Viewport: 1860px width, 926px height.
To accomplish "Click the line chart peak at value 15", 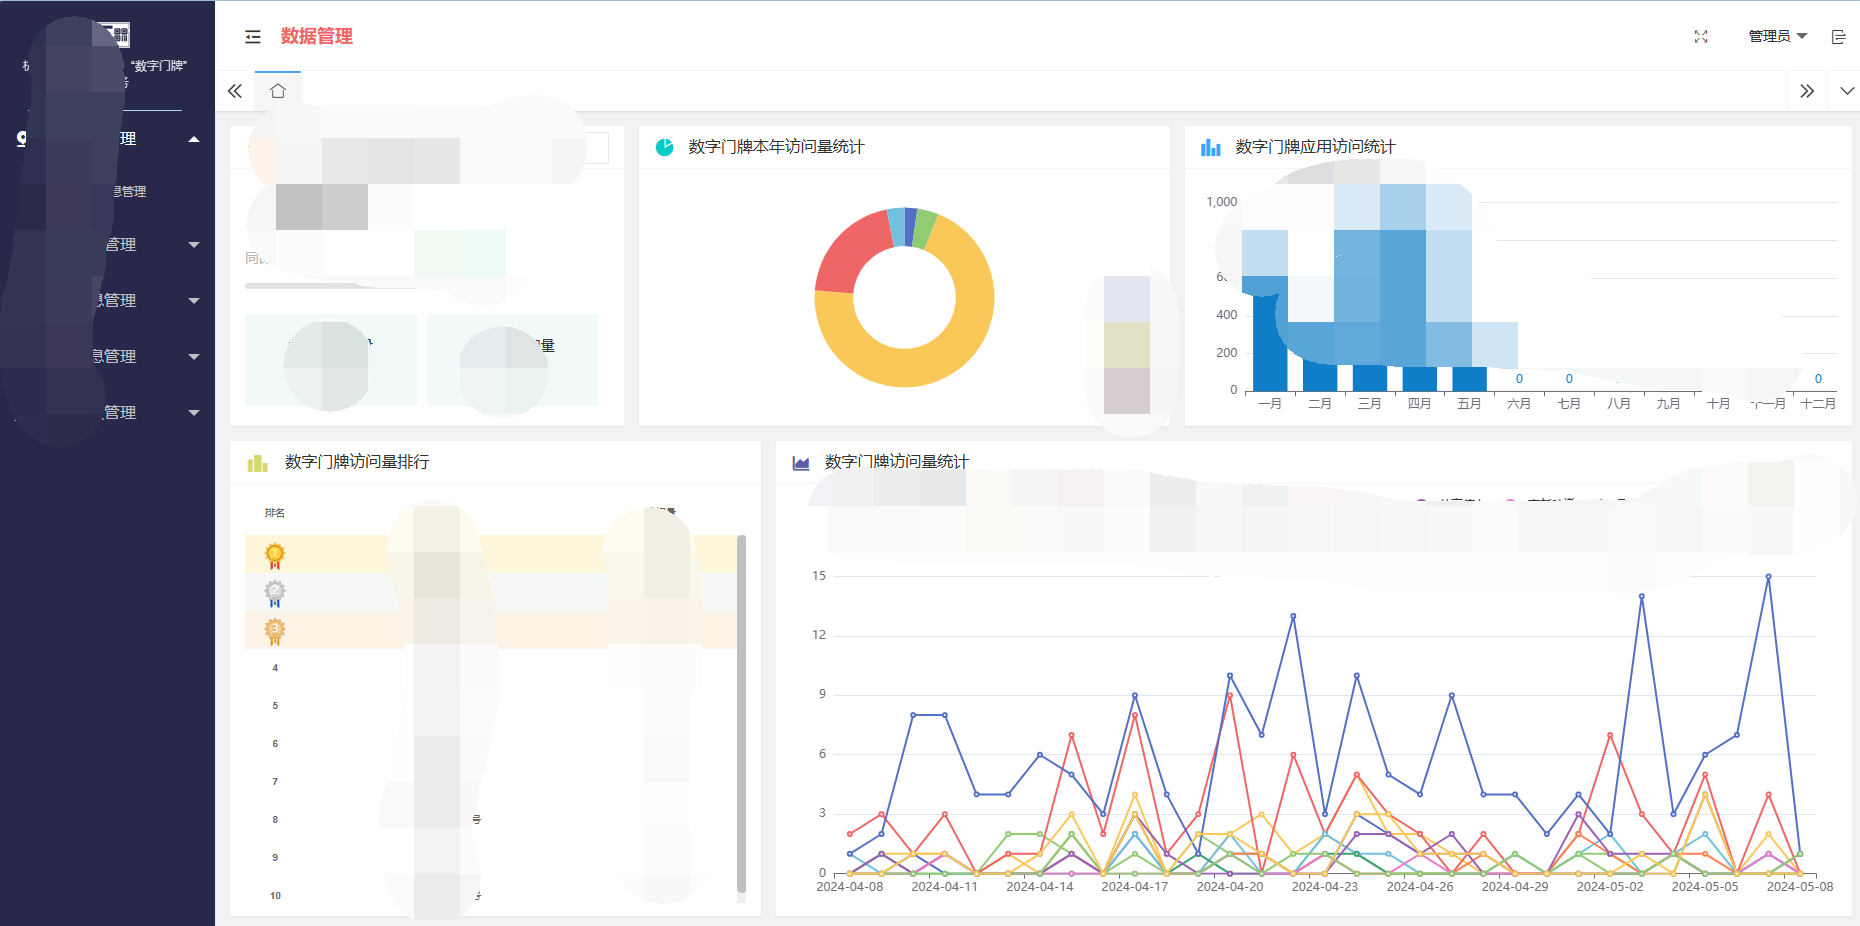I will 1768,577.
